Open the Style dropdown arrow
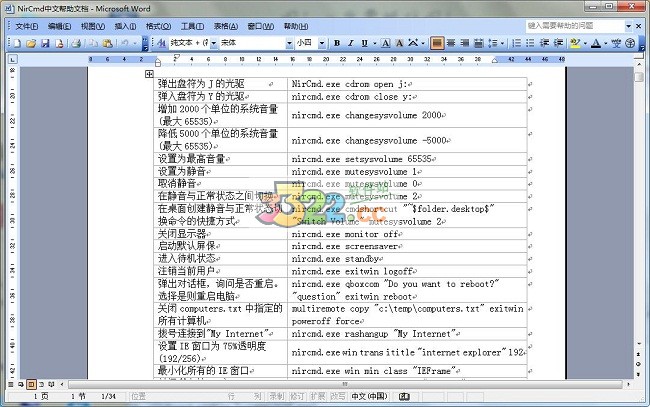Screen dimensions: 650x407 214,43
